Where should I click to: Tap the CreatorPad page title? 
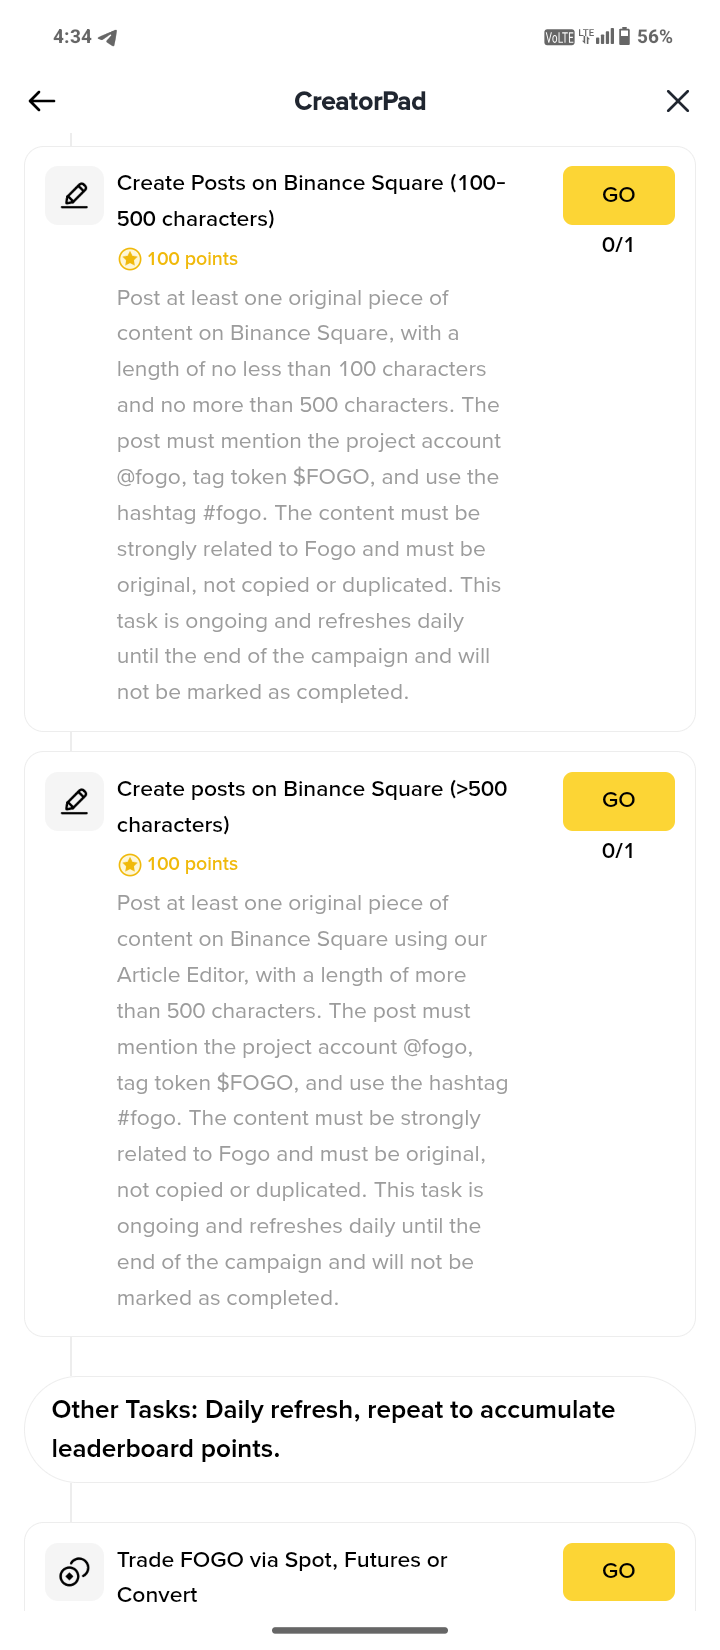pos(360,101)
